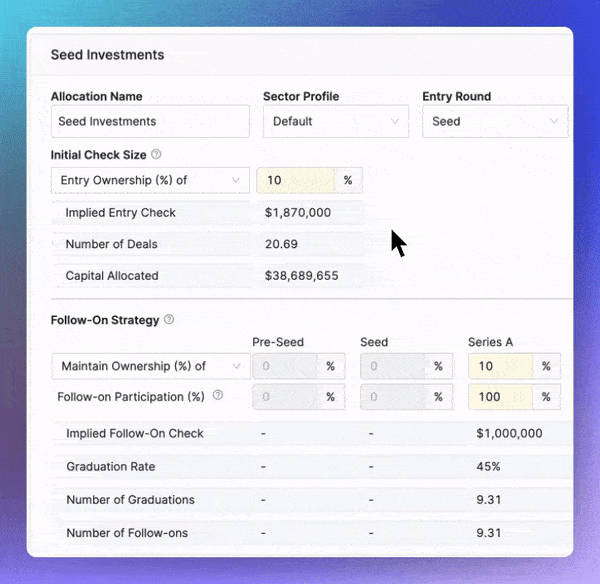Click the Seed Investments panel title
Viewport: 600px width, 584px height.
pyautogui.click(x=108, y=55)
